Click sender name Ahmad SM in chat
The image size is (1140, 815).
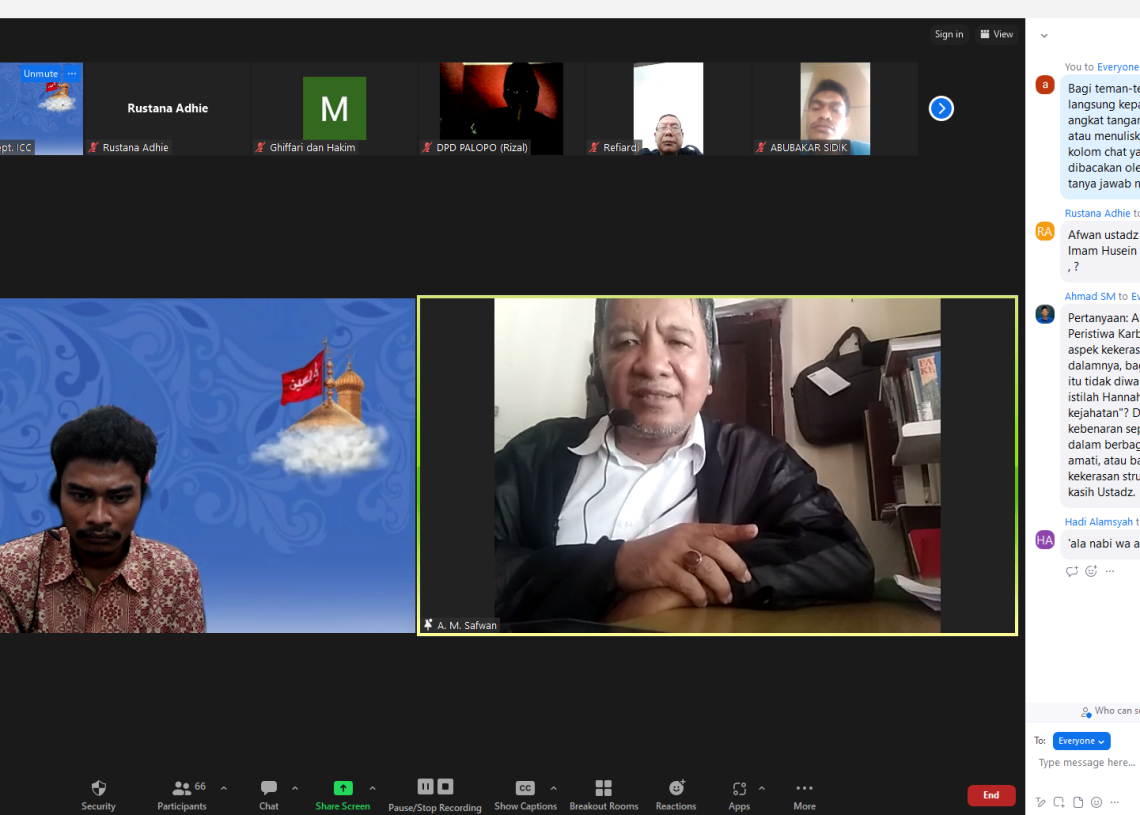1090,296
